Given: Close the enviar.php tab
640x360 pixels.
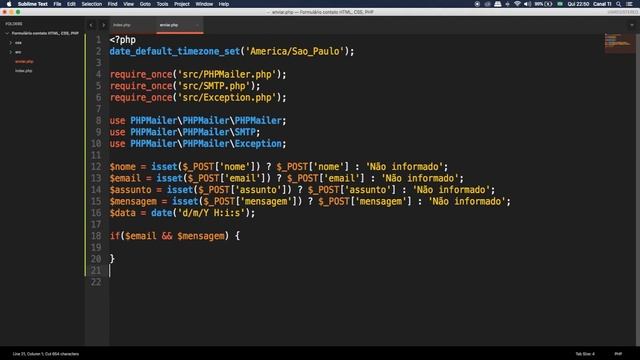Looking at the screenshot, I should pyautogui.click(x=198, y=25).
